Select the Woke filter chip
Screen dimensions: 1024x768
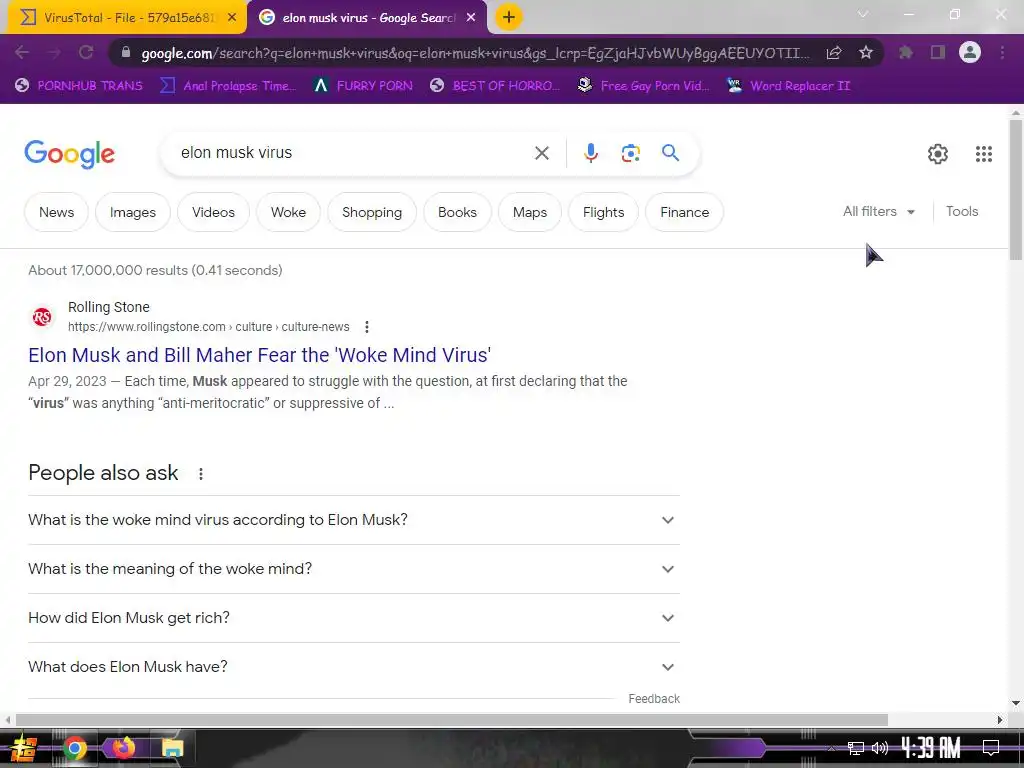pyautogui.click(x=288, y=212)
